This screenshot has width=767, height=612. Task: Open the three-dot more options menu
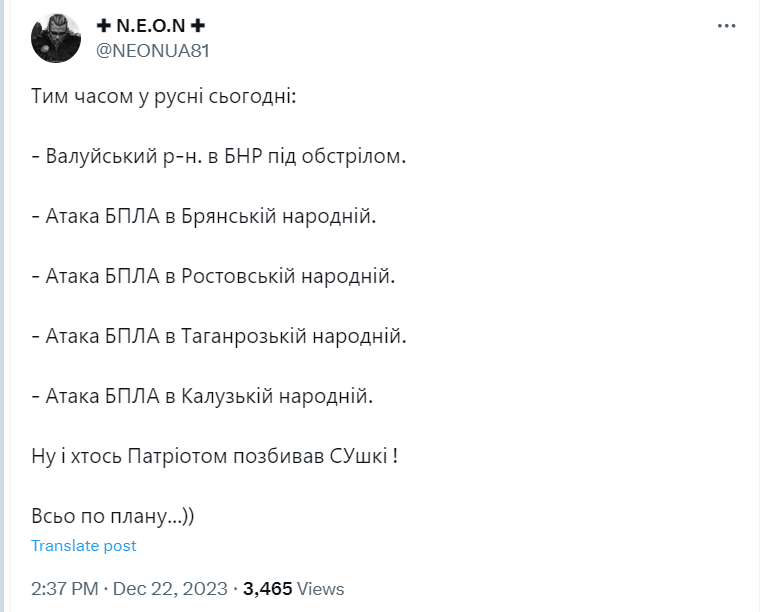tap(726, 26)
